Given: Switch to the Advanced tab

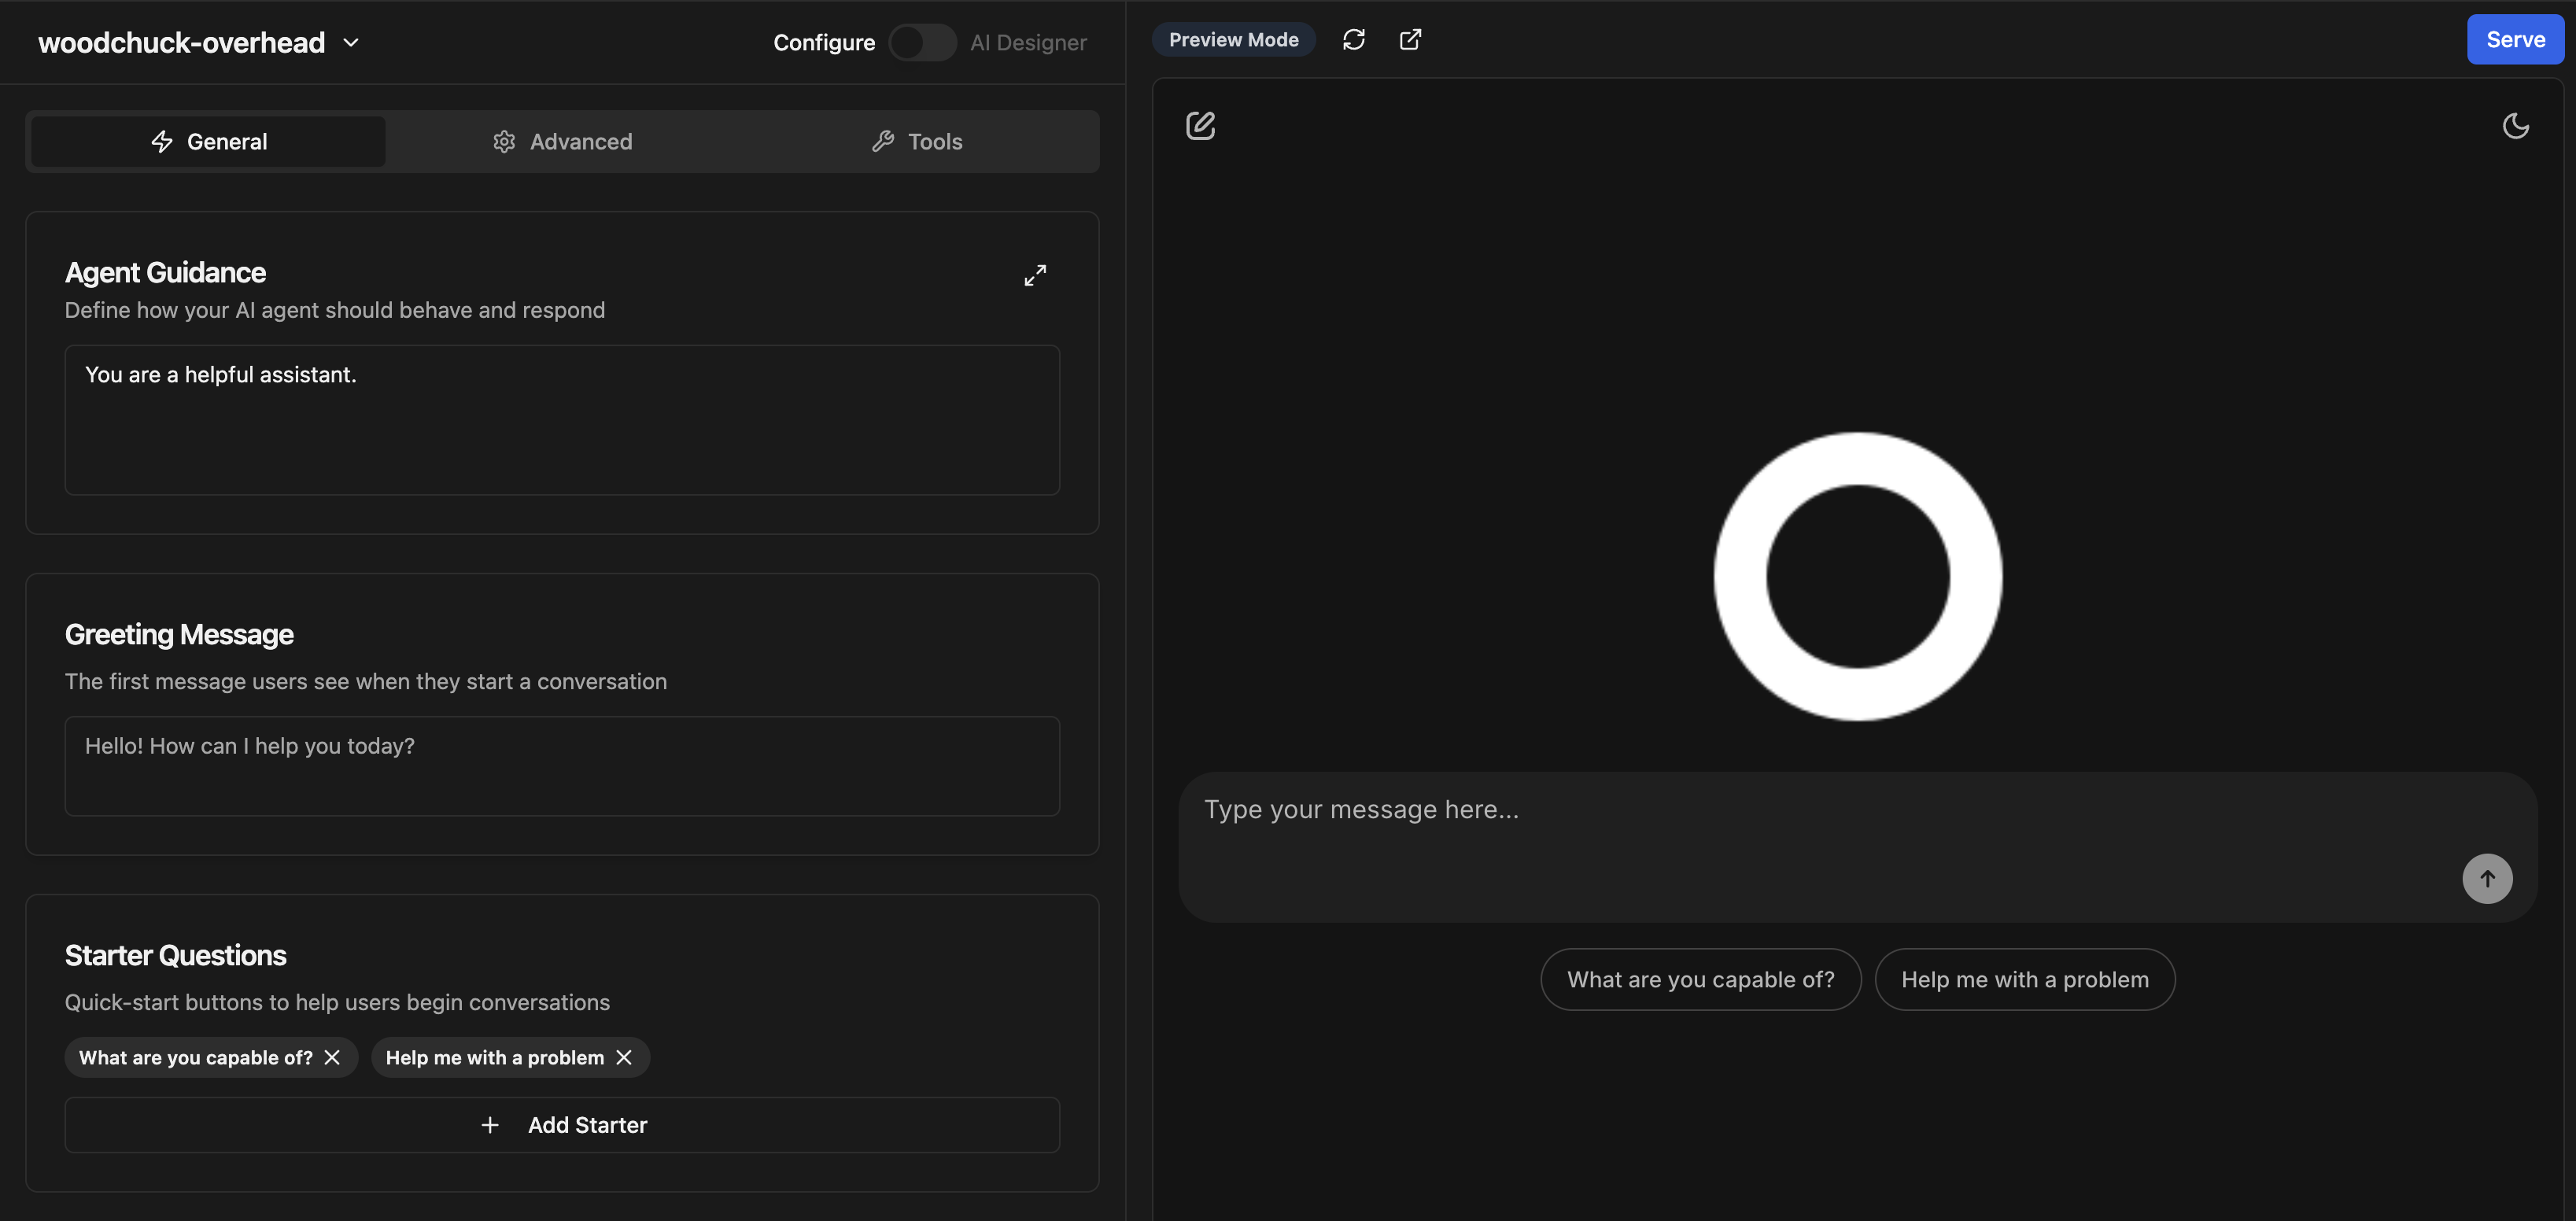Looking at the screenshot, I should coord(563,141).
